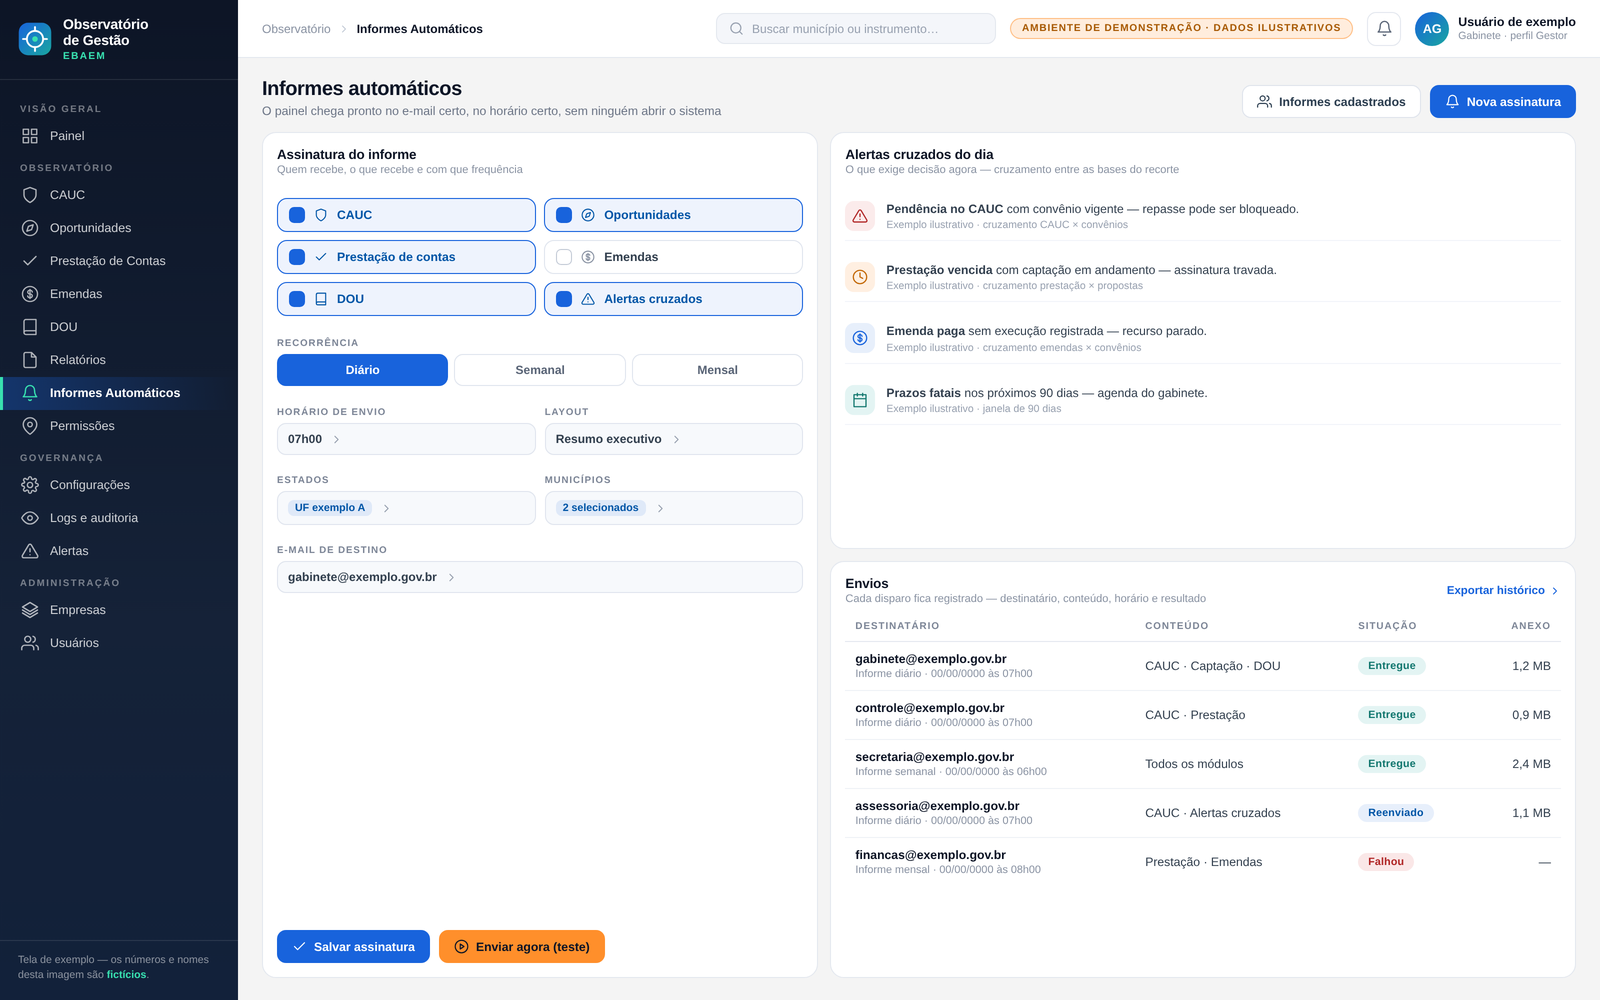
Task: Open the Layout Resumo executivo dropdown
Action: 673,439
